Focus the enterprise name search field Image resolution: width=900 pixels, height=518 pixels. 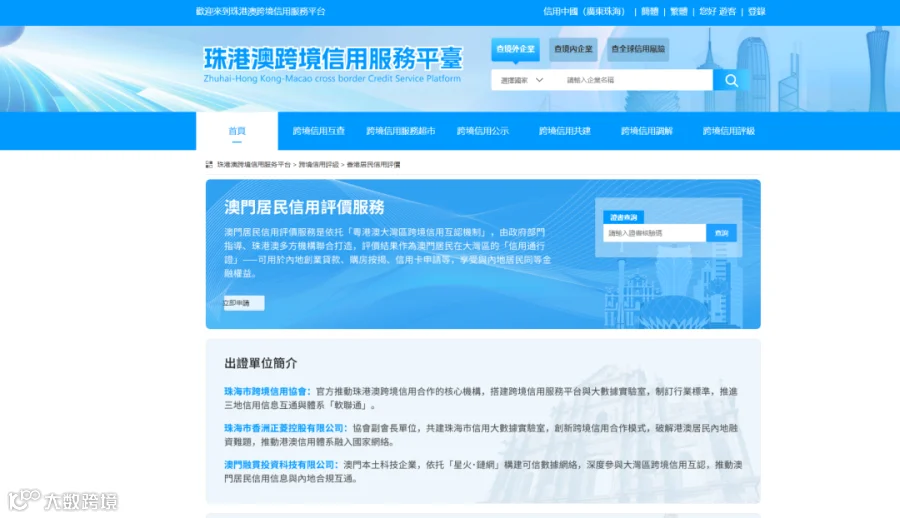pos(636,80)
